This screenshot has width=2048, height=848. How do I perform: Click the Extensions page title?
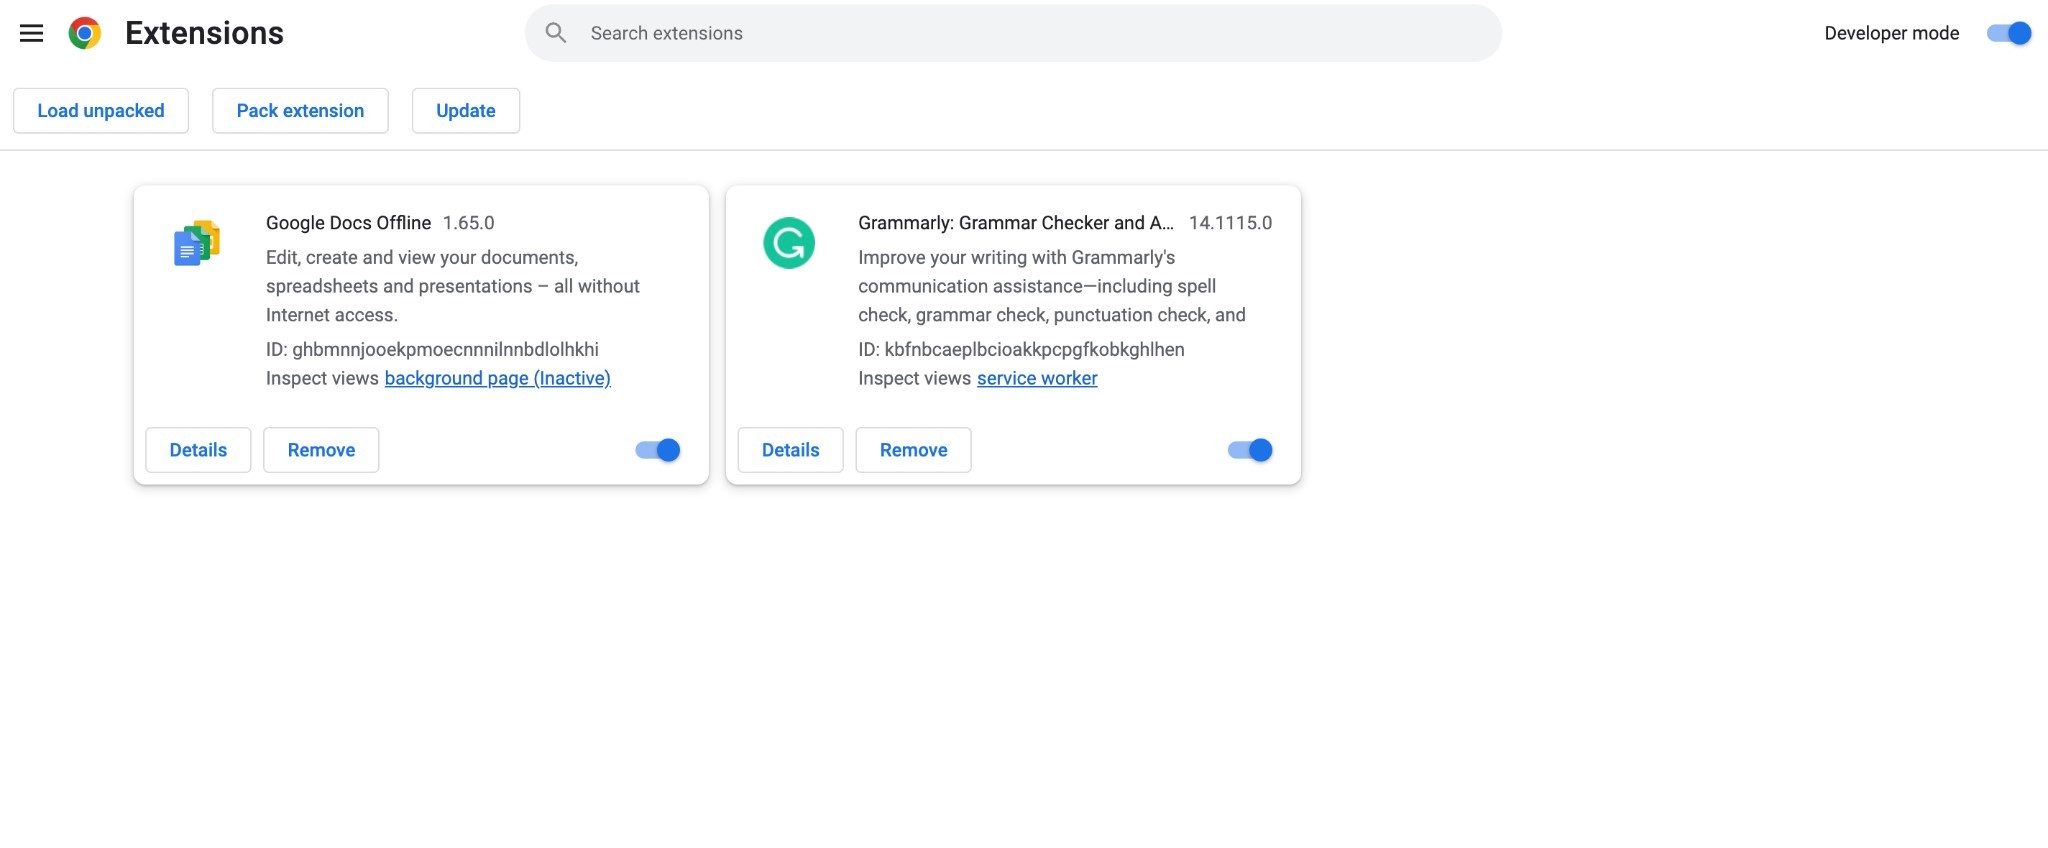click(x=204, y=33)
